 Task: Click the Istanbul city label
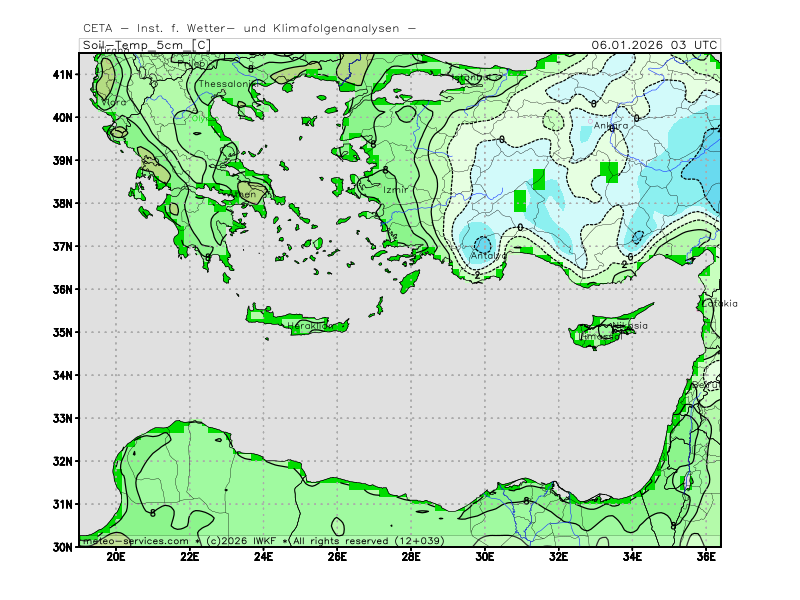(472, 77)
